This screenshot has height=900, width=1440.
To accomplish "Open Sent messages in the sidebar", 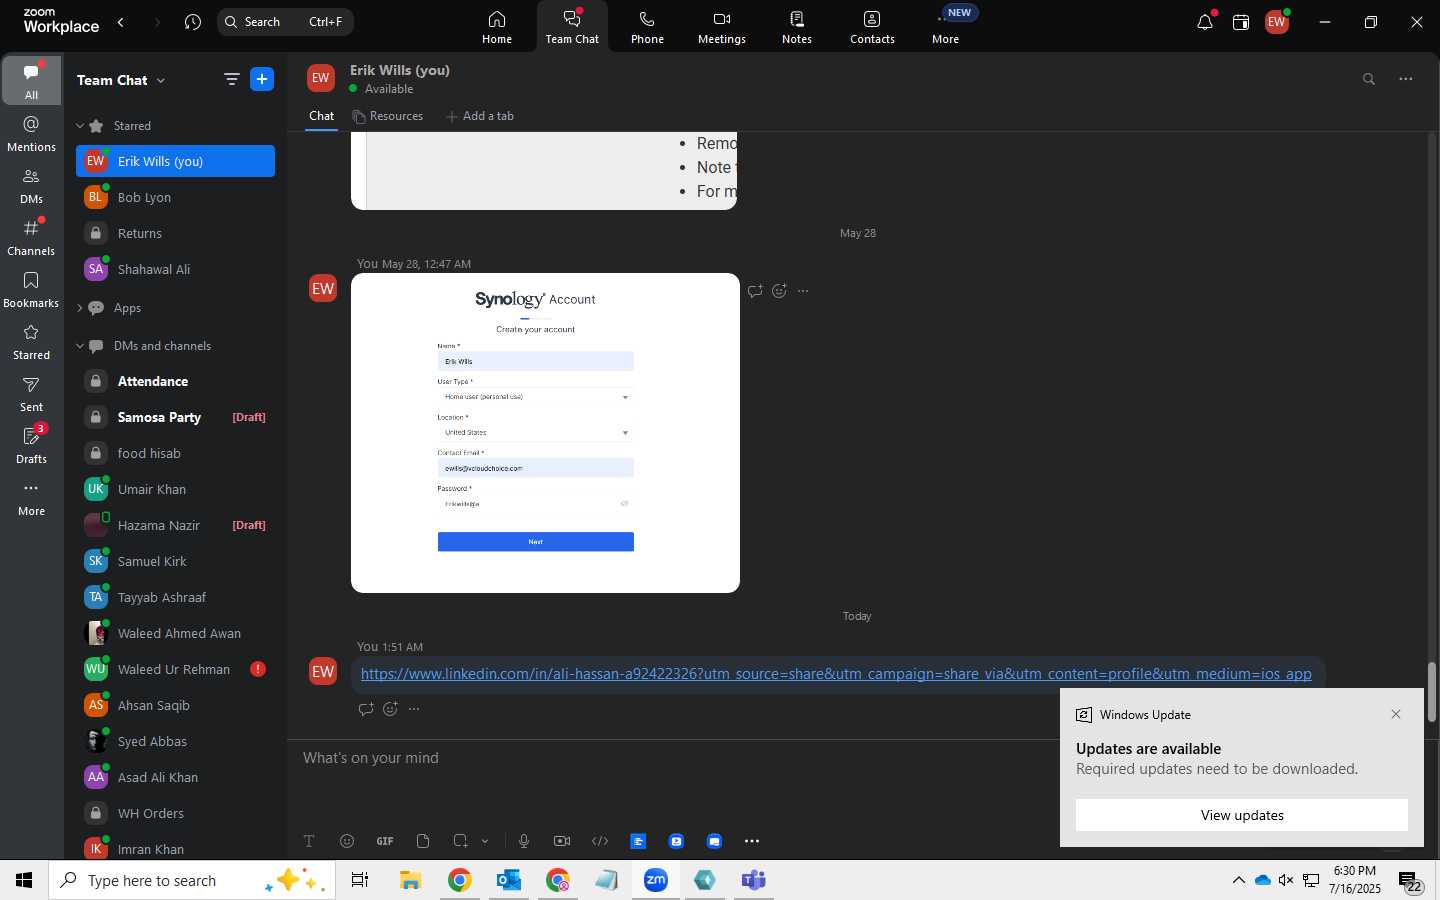I will [x=31, y=393].
